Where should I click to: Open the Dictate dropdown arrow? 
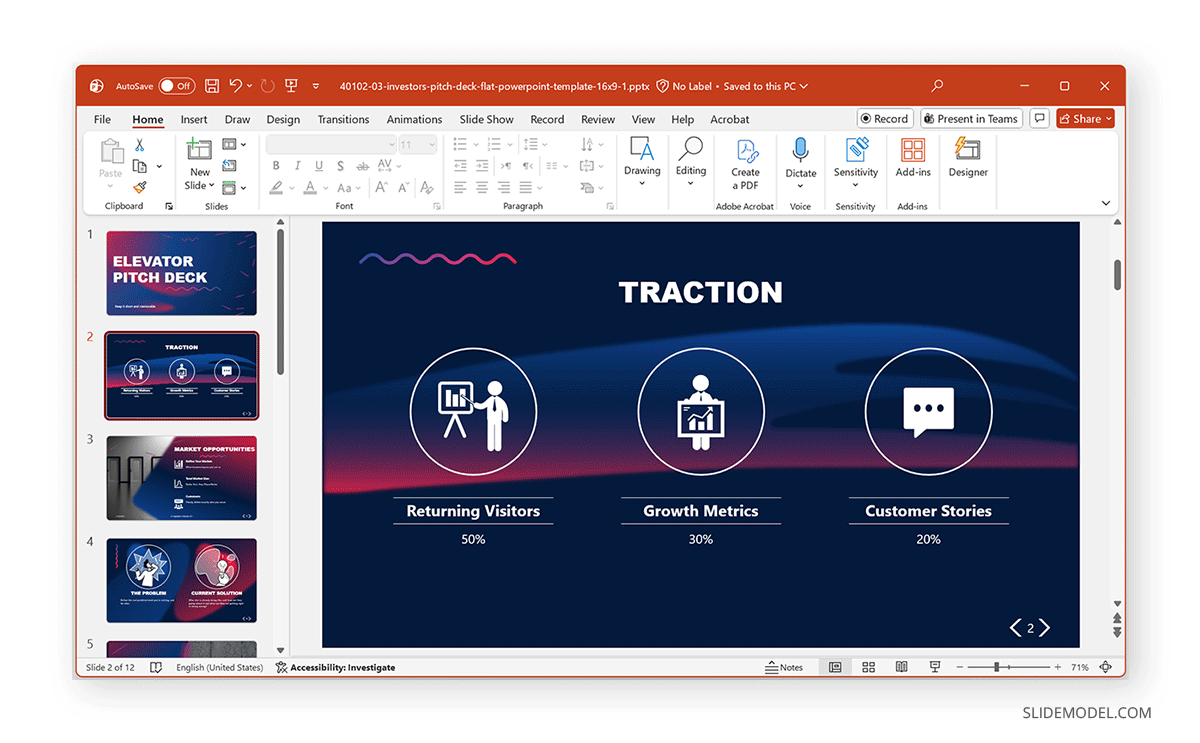tap(800, 186)
